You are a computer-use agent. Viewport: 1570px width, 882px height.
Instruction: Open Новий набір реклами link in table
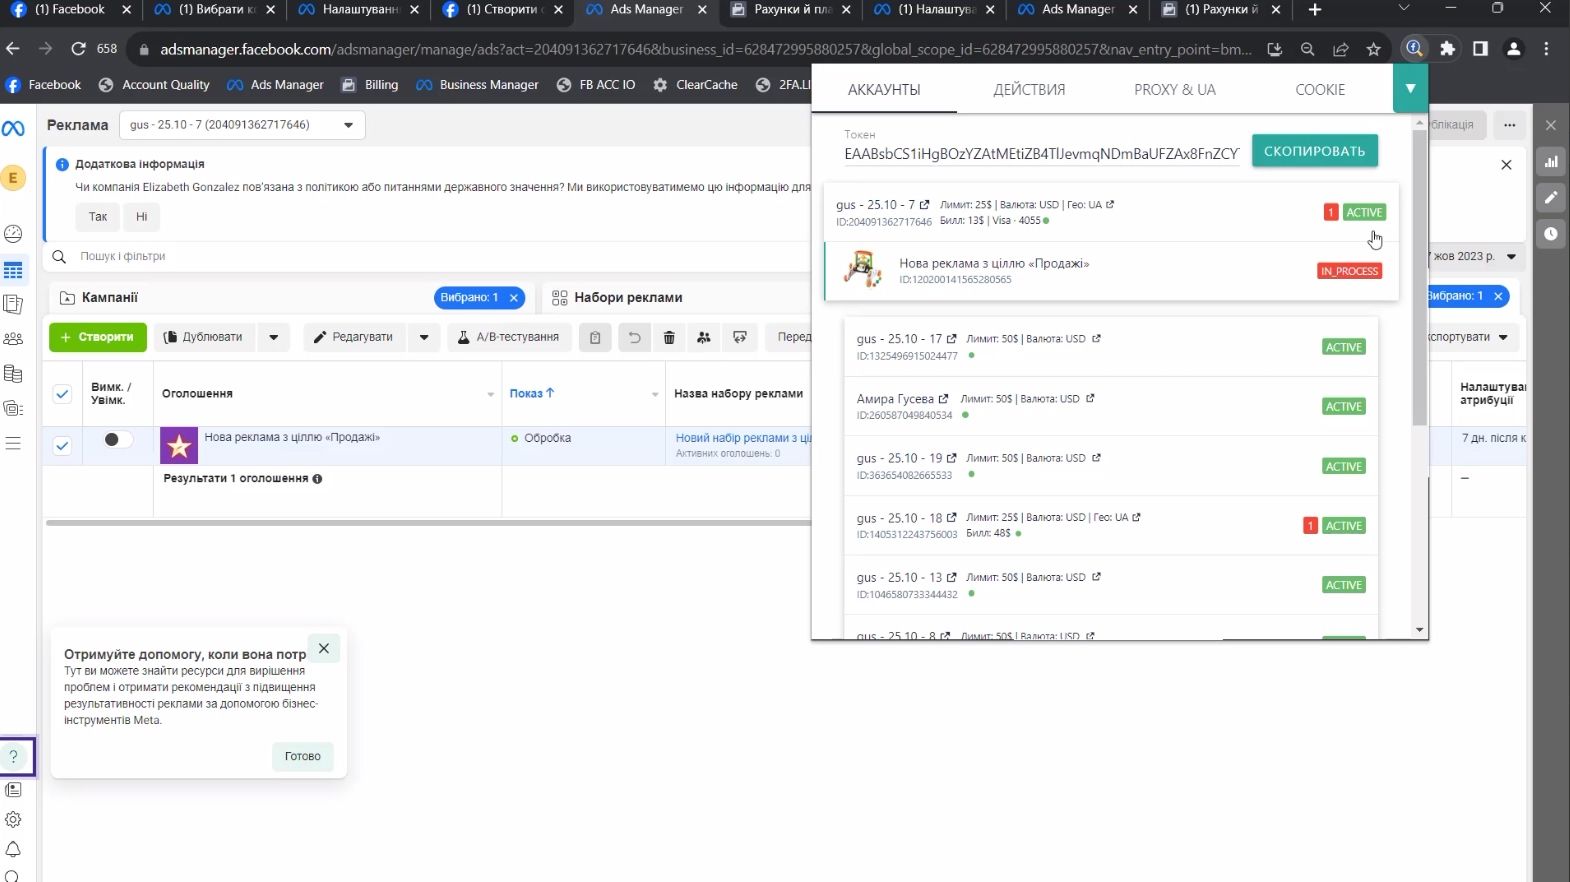point(743,438)
